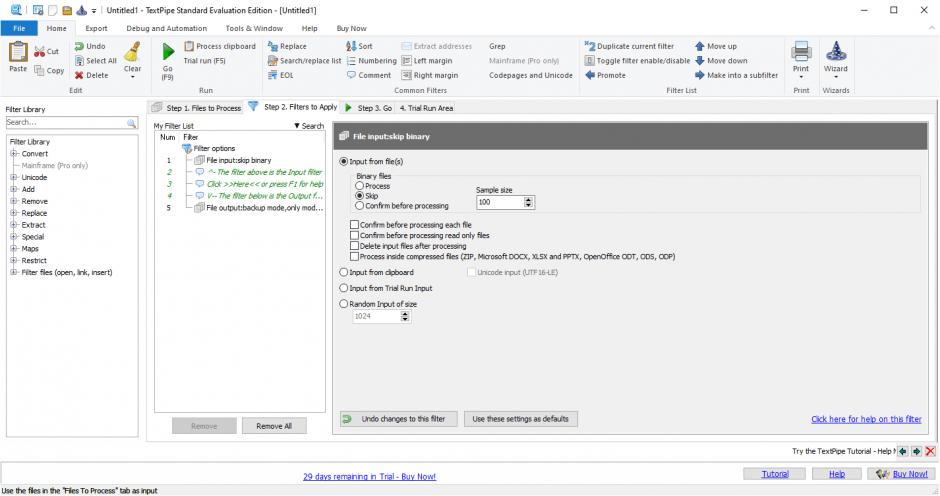Expand the Convert node in Filter Library

13,154
